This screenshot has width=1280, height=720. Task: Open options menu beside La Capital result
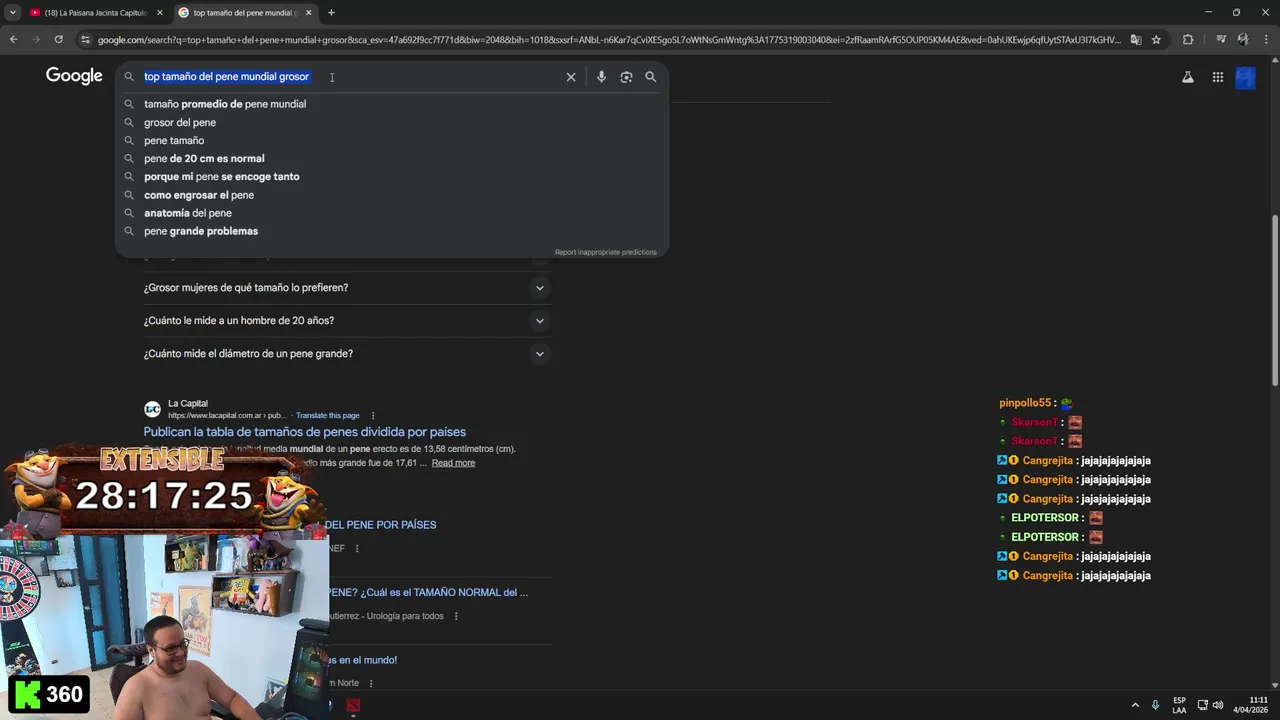pyautogui.click(x=373, y=415)
